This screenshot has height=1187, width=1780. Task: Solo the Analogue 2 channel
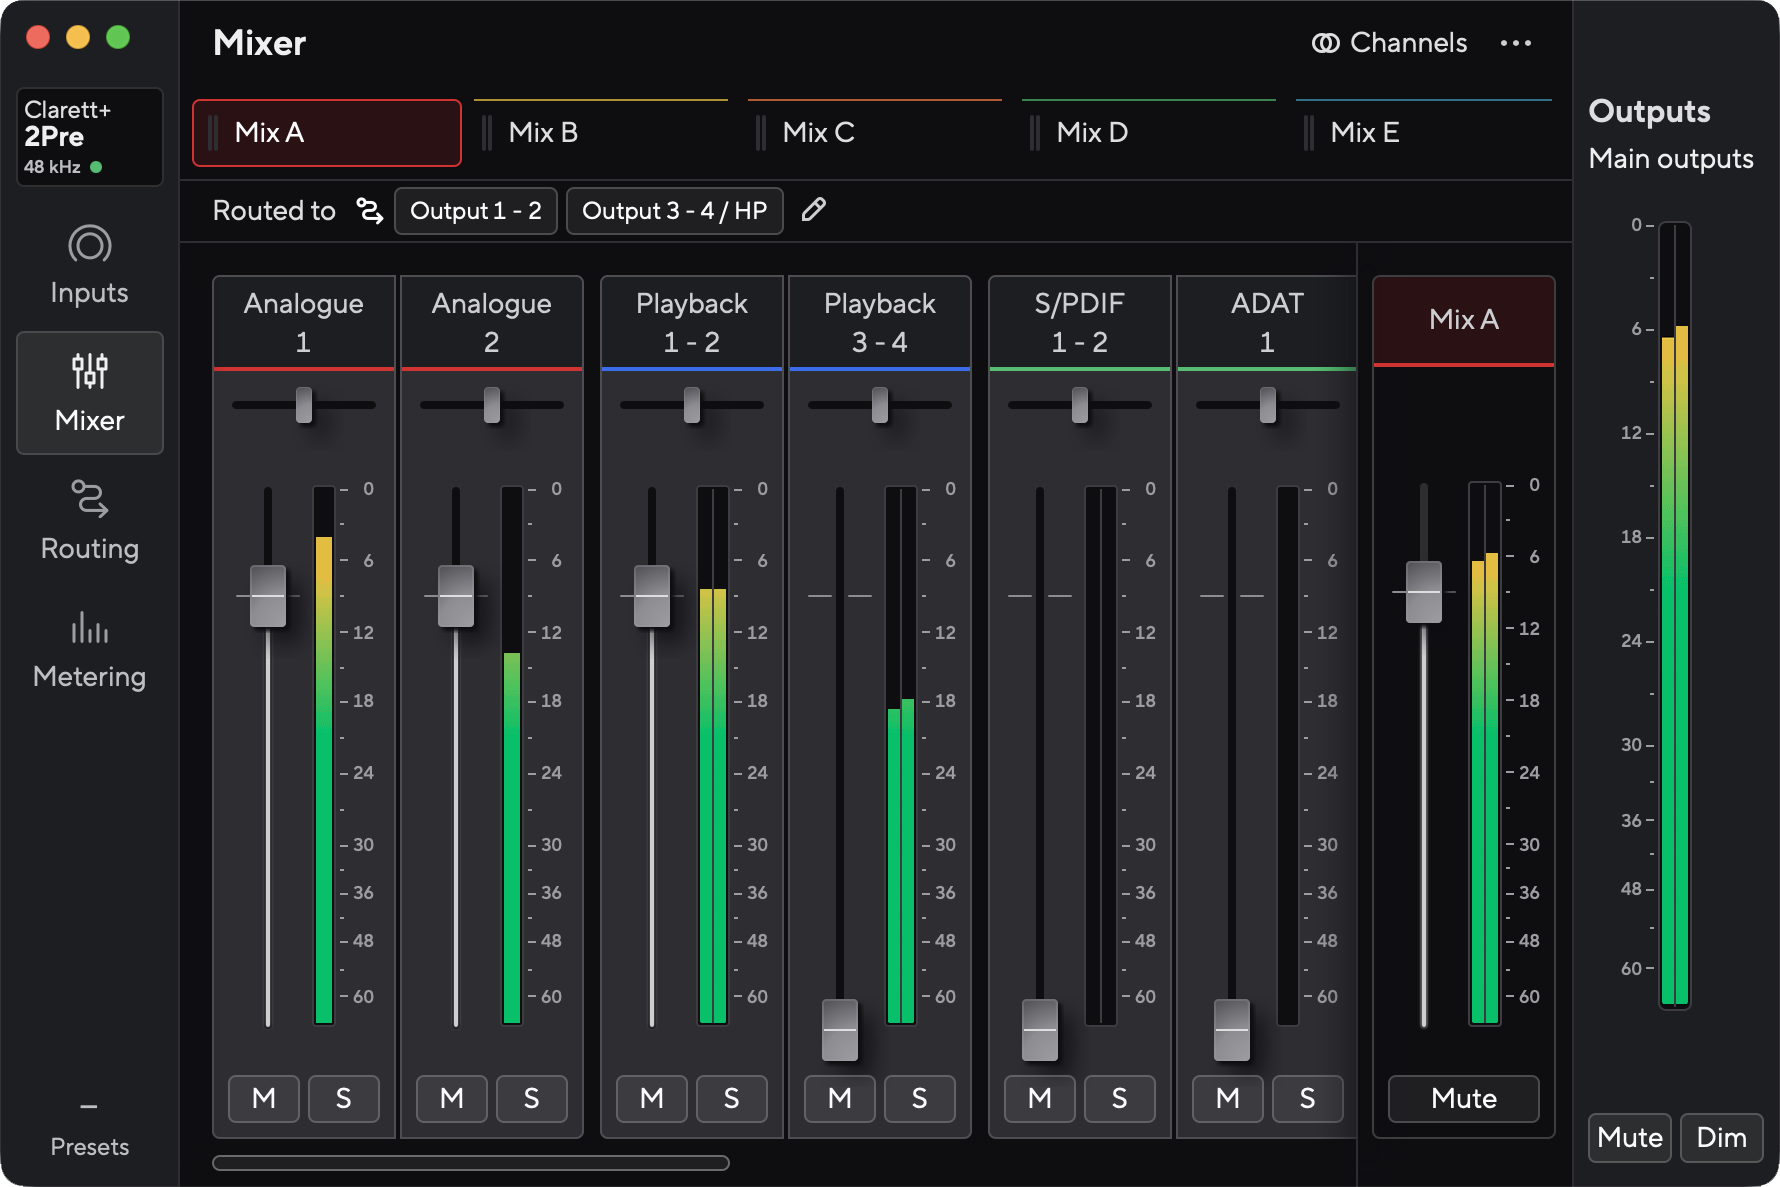[531, 1099]
